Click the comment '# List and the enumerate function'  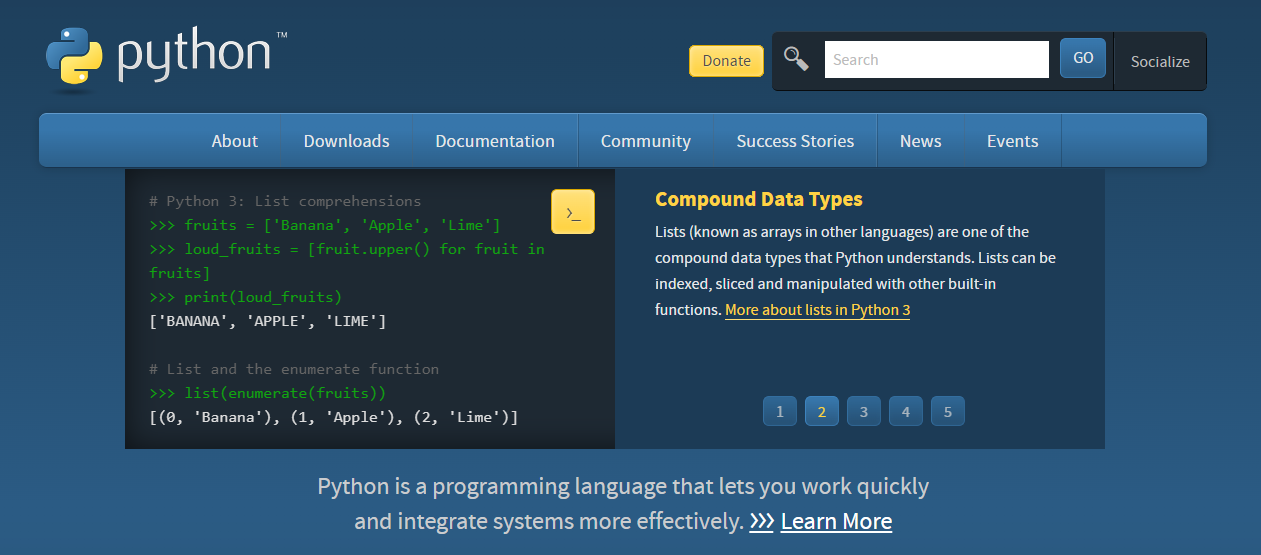pos(294,369)
